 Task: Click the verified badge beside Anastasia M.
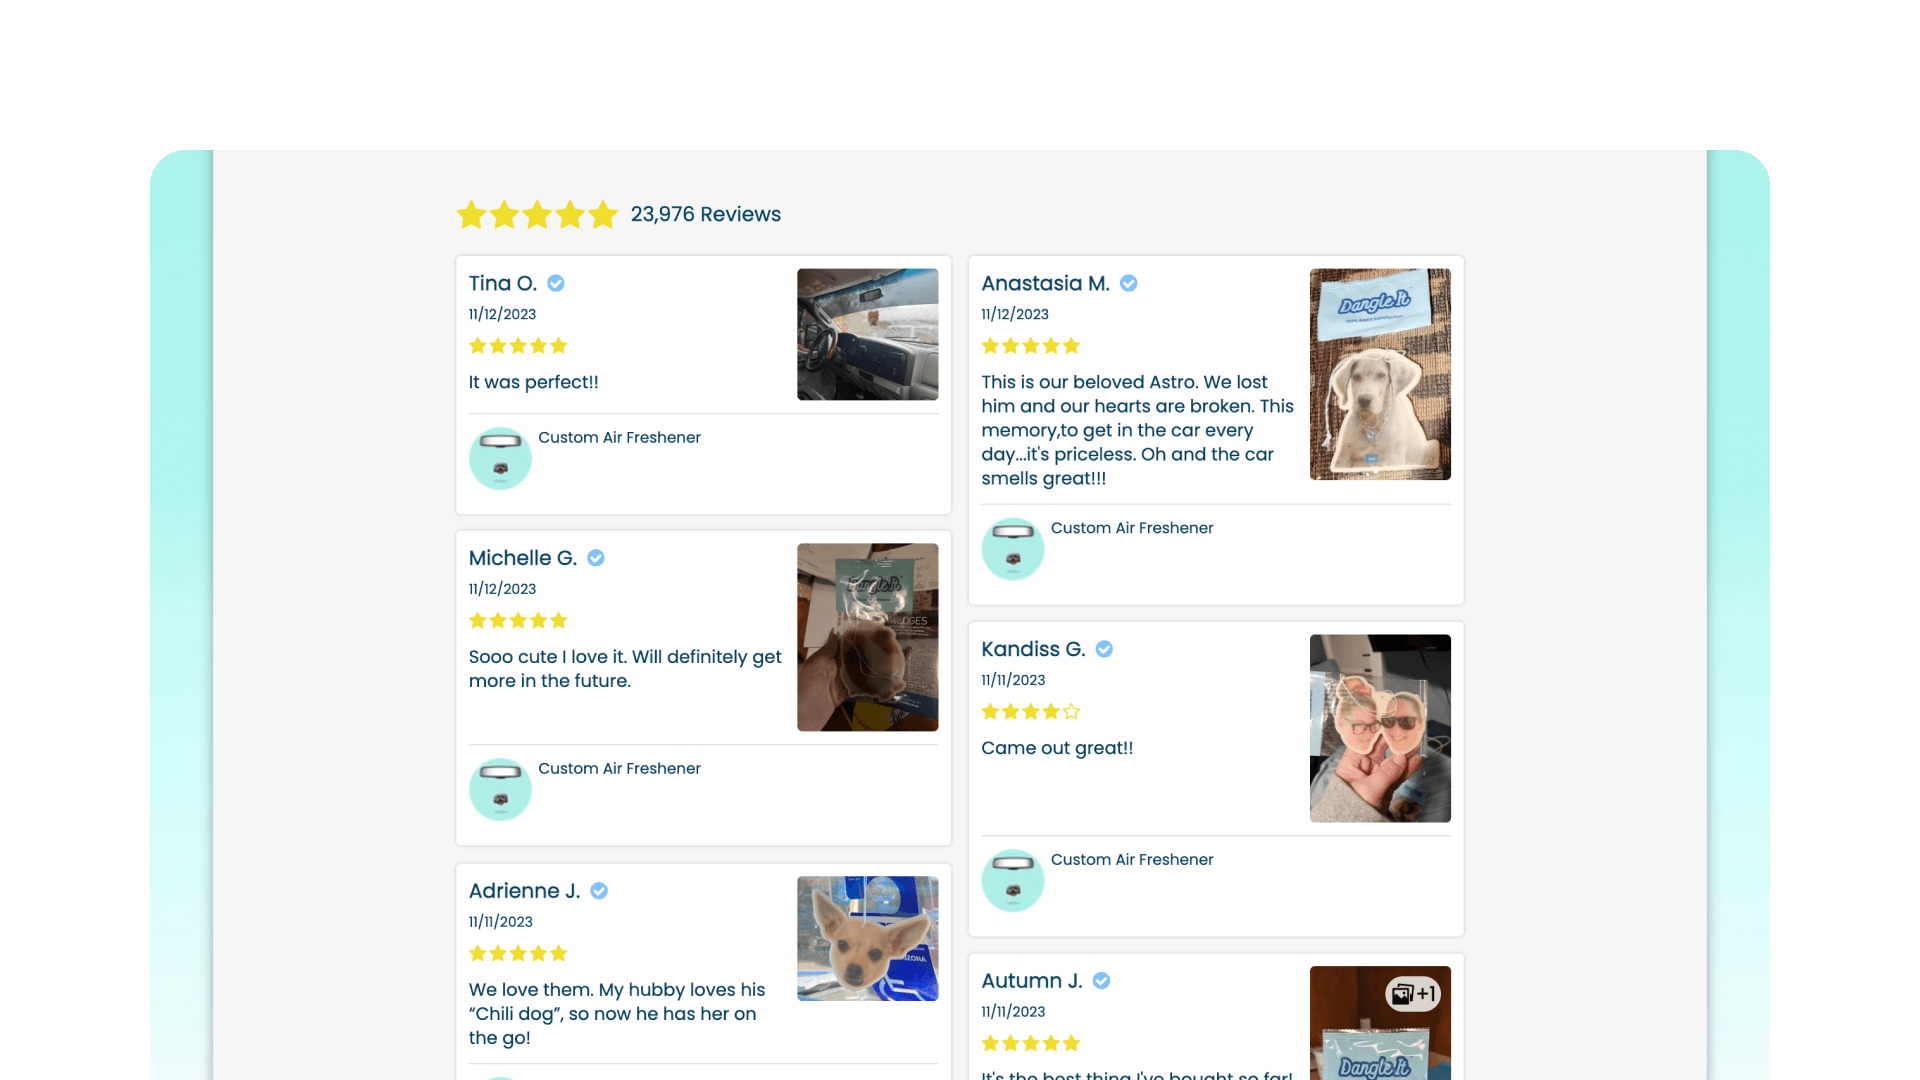click(1128, 284)
